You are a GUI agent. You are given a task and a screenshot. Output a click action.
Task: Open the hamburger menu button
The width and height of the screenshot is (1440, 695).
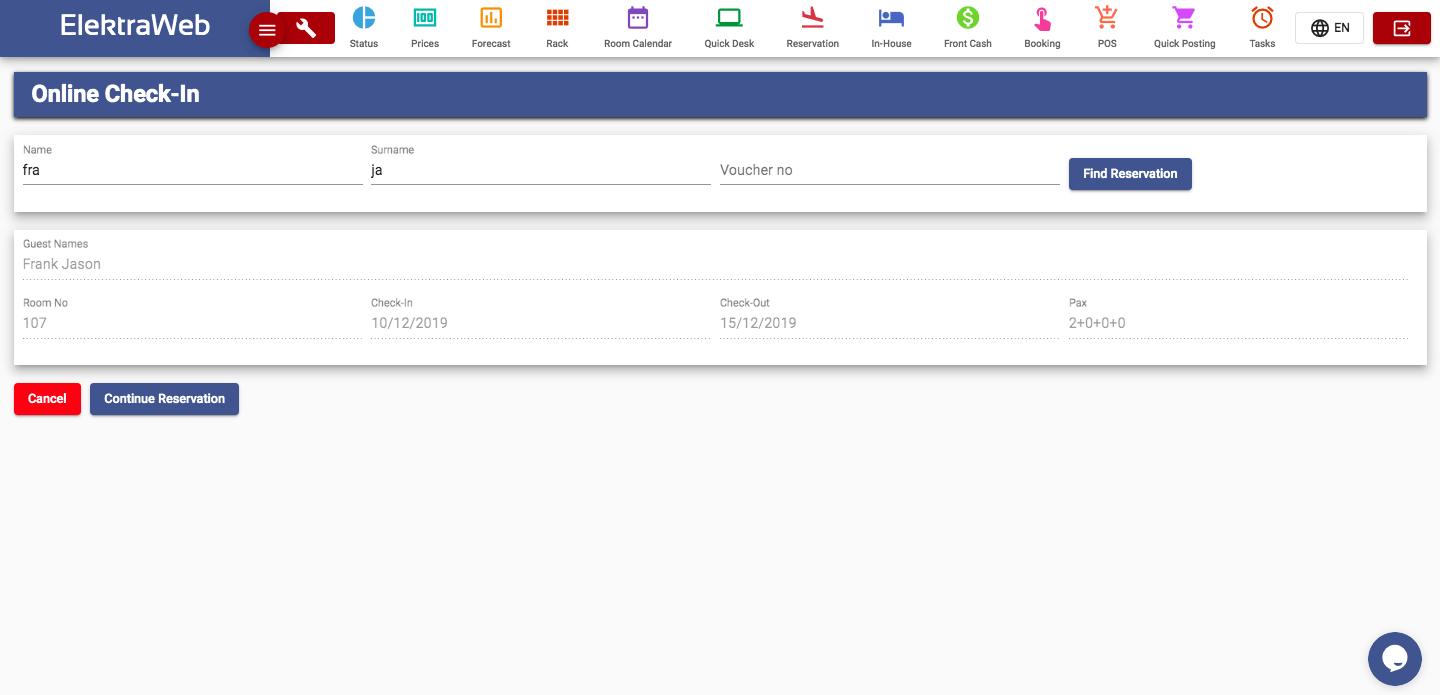click(267, 30)
